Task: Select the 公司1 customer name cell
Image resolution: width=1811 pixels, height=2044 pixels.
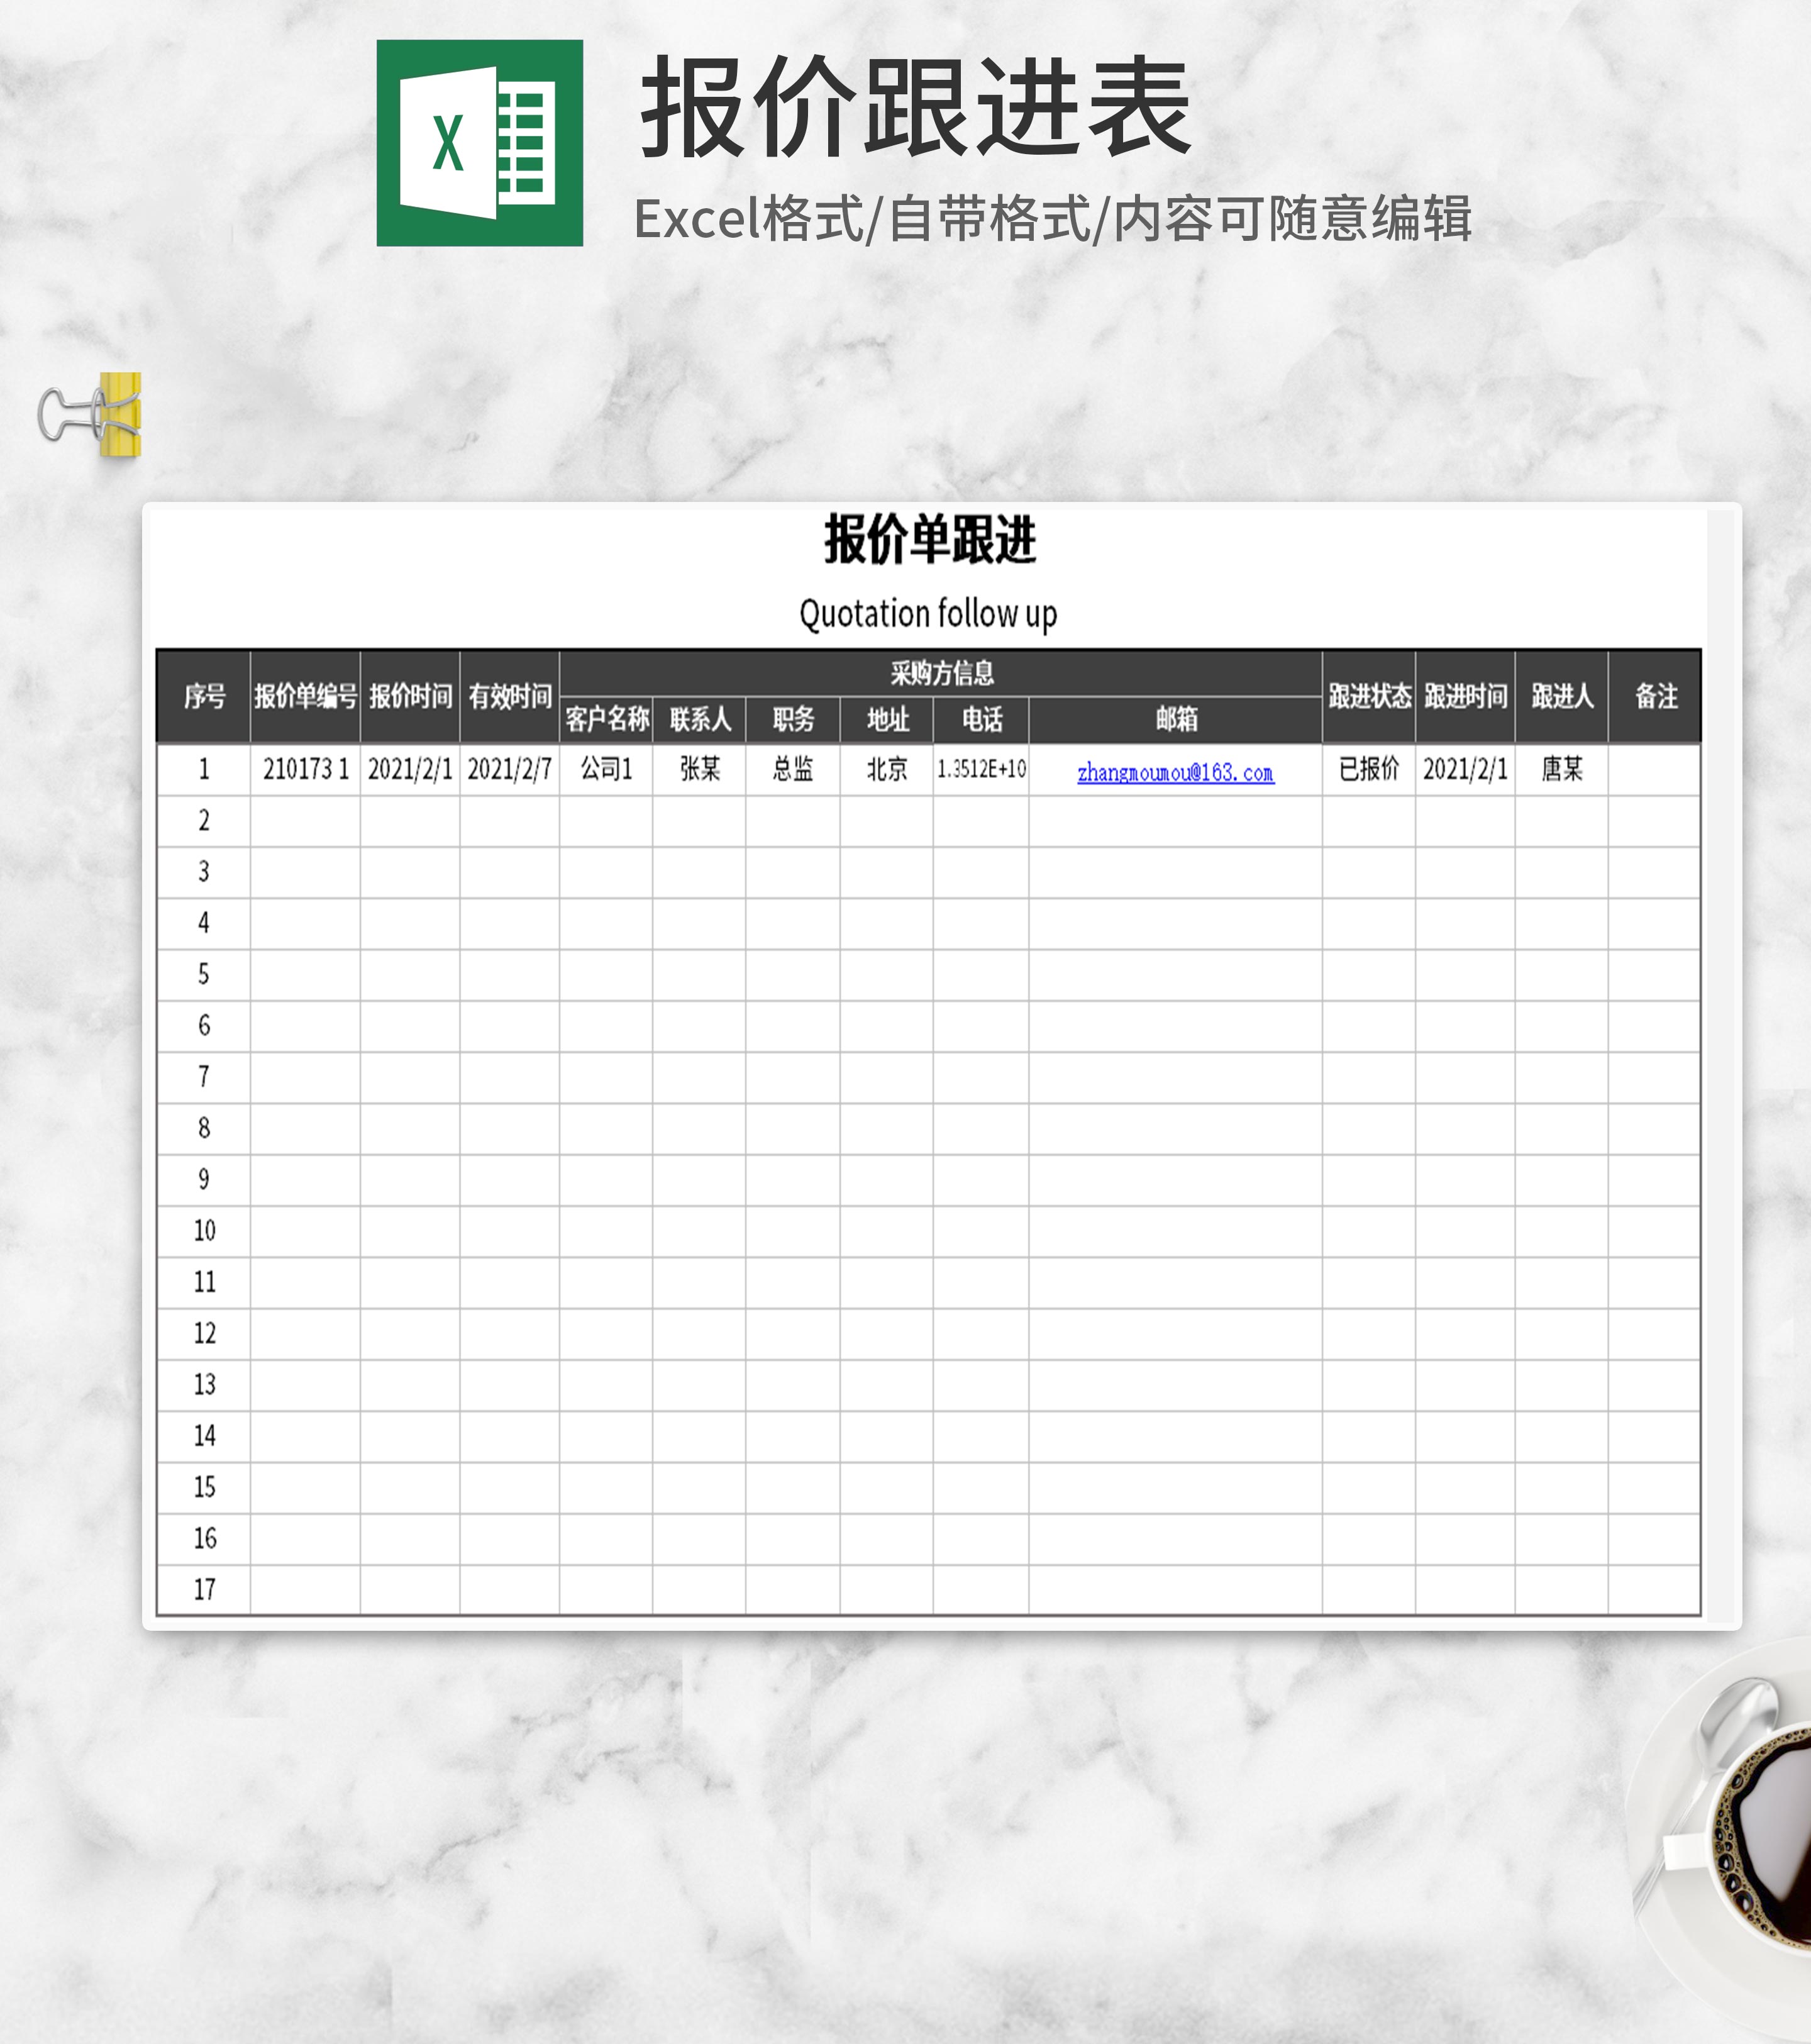Action: 606,769
